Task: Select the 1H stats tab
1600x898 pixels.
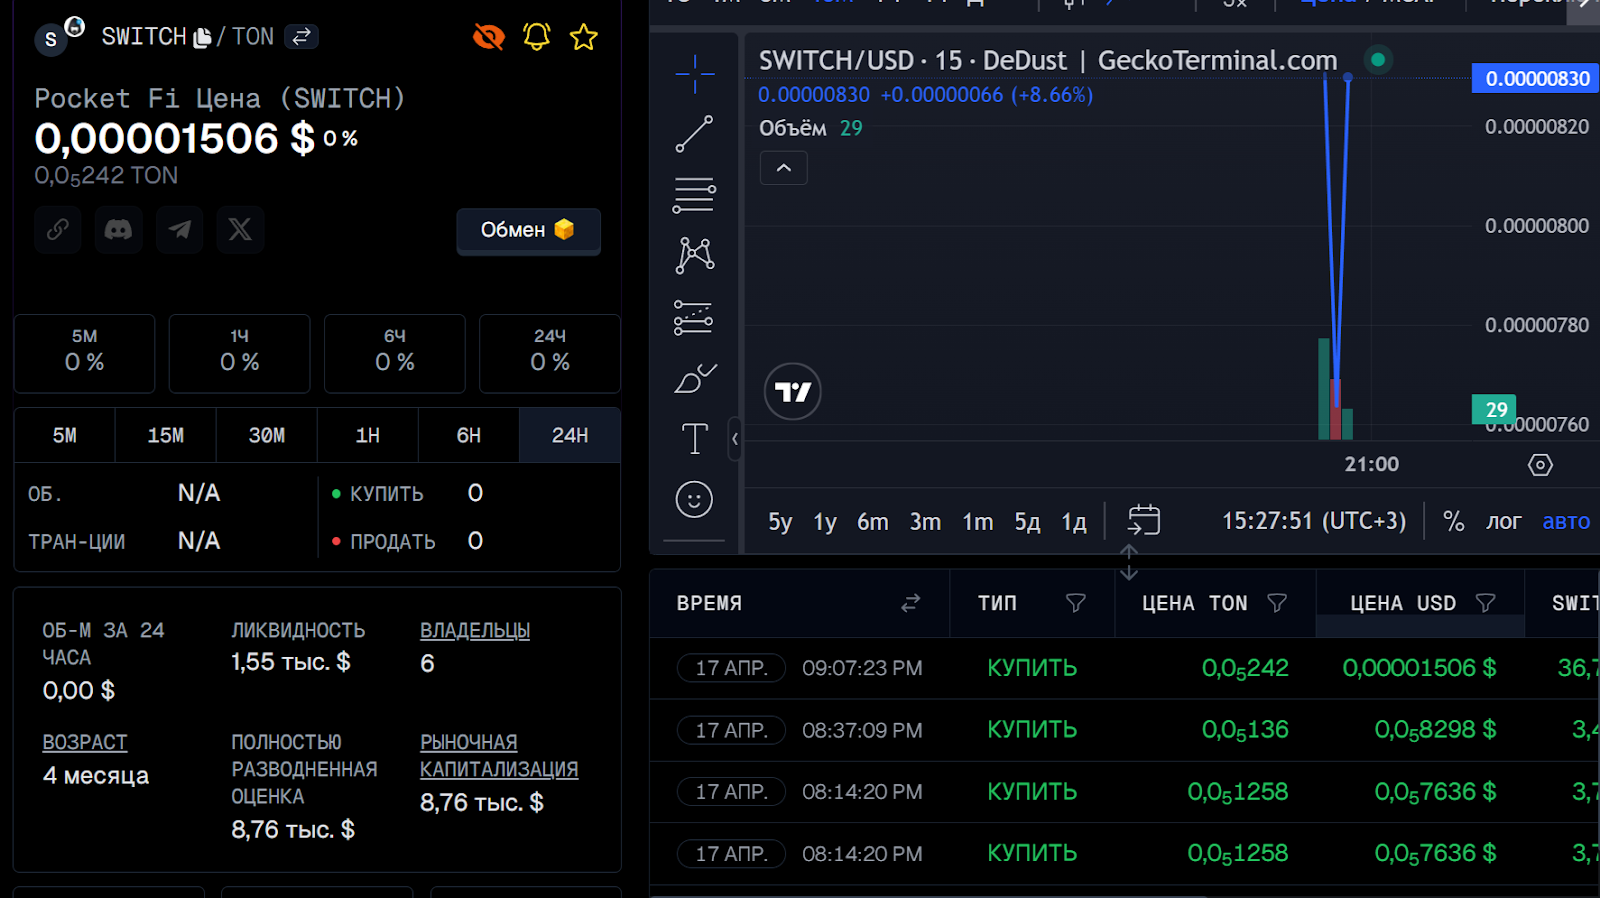Action: (368, 435)
